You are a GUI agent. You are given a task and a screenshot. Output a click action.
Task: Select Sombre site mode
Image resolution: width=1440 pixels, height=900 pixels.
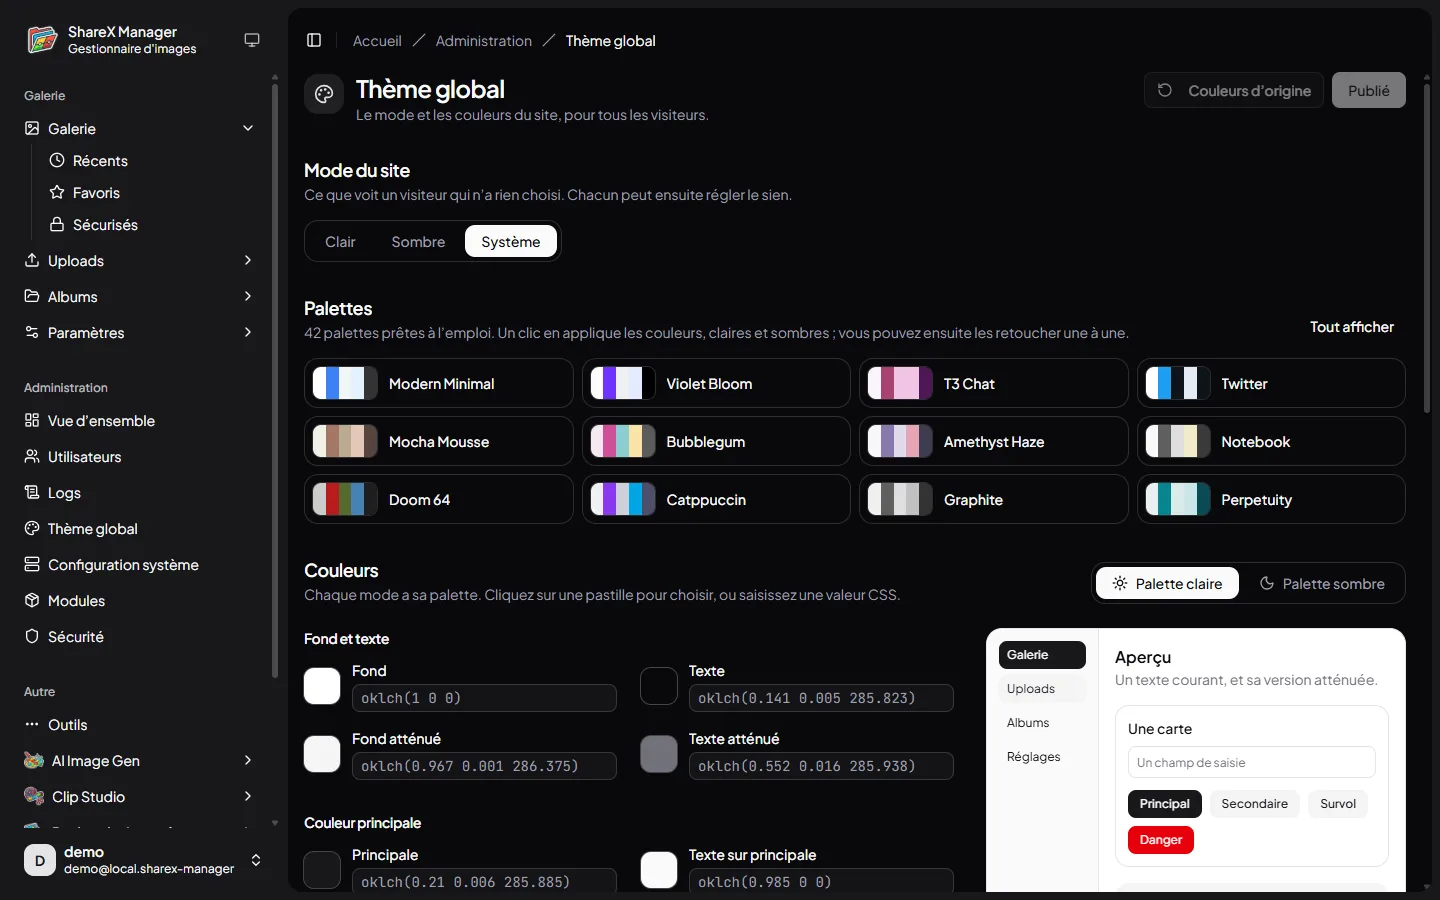(x=418, y=242)
